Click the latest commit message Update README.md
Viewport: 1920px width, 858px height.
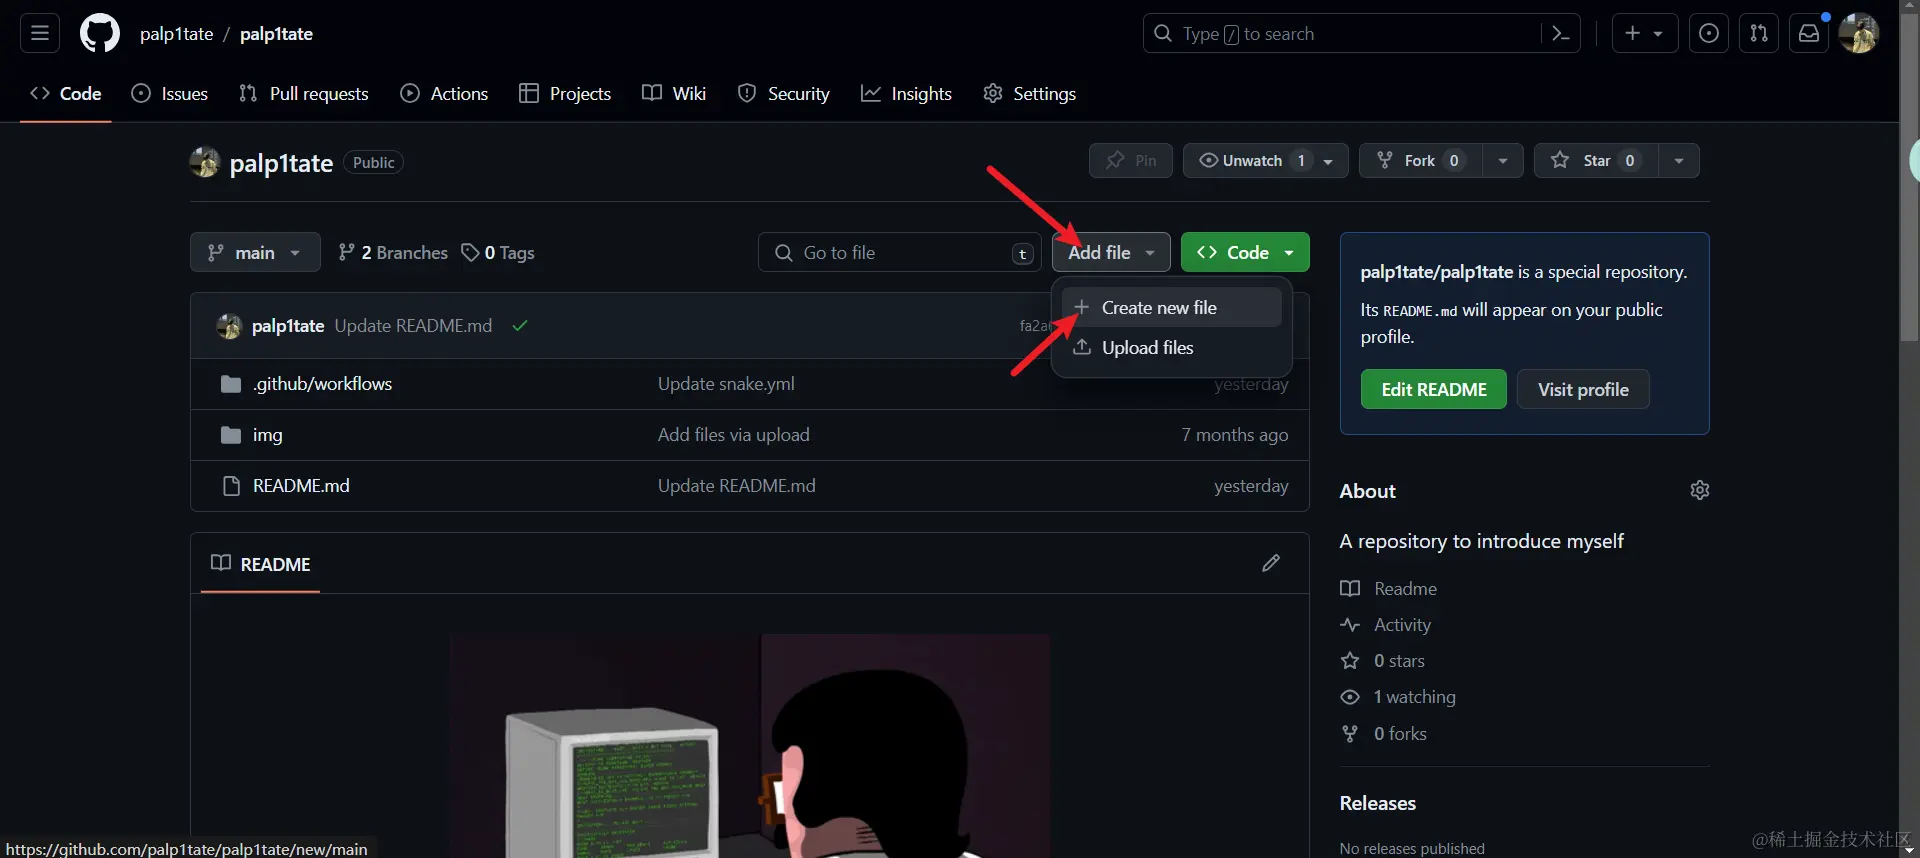(x=413, y=326)
